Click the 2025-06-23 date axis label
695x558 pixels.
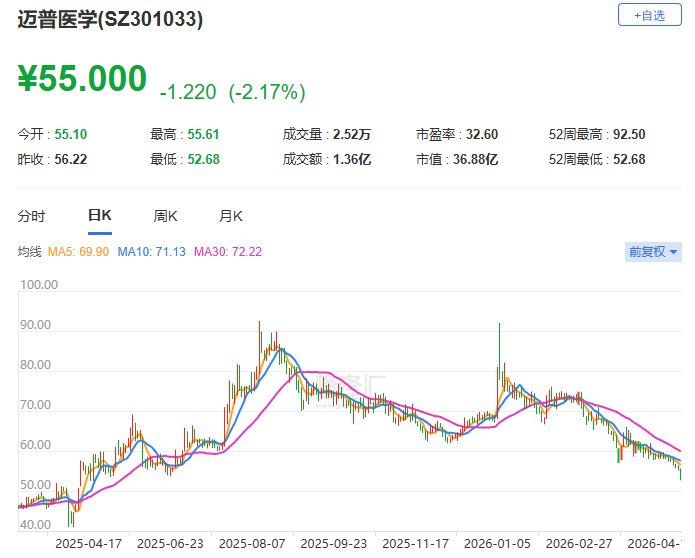(170, 543)
